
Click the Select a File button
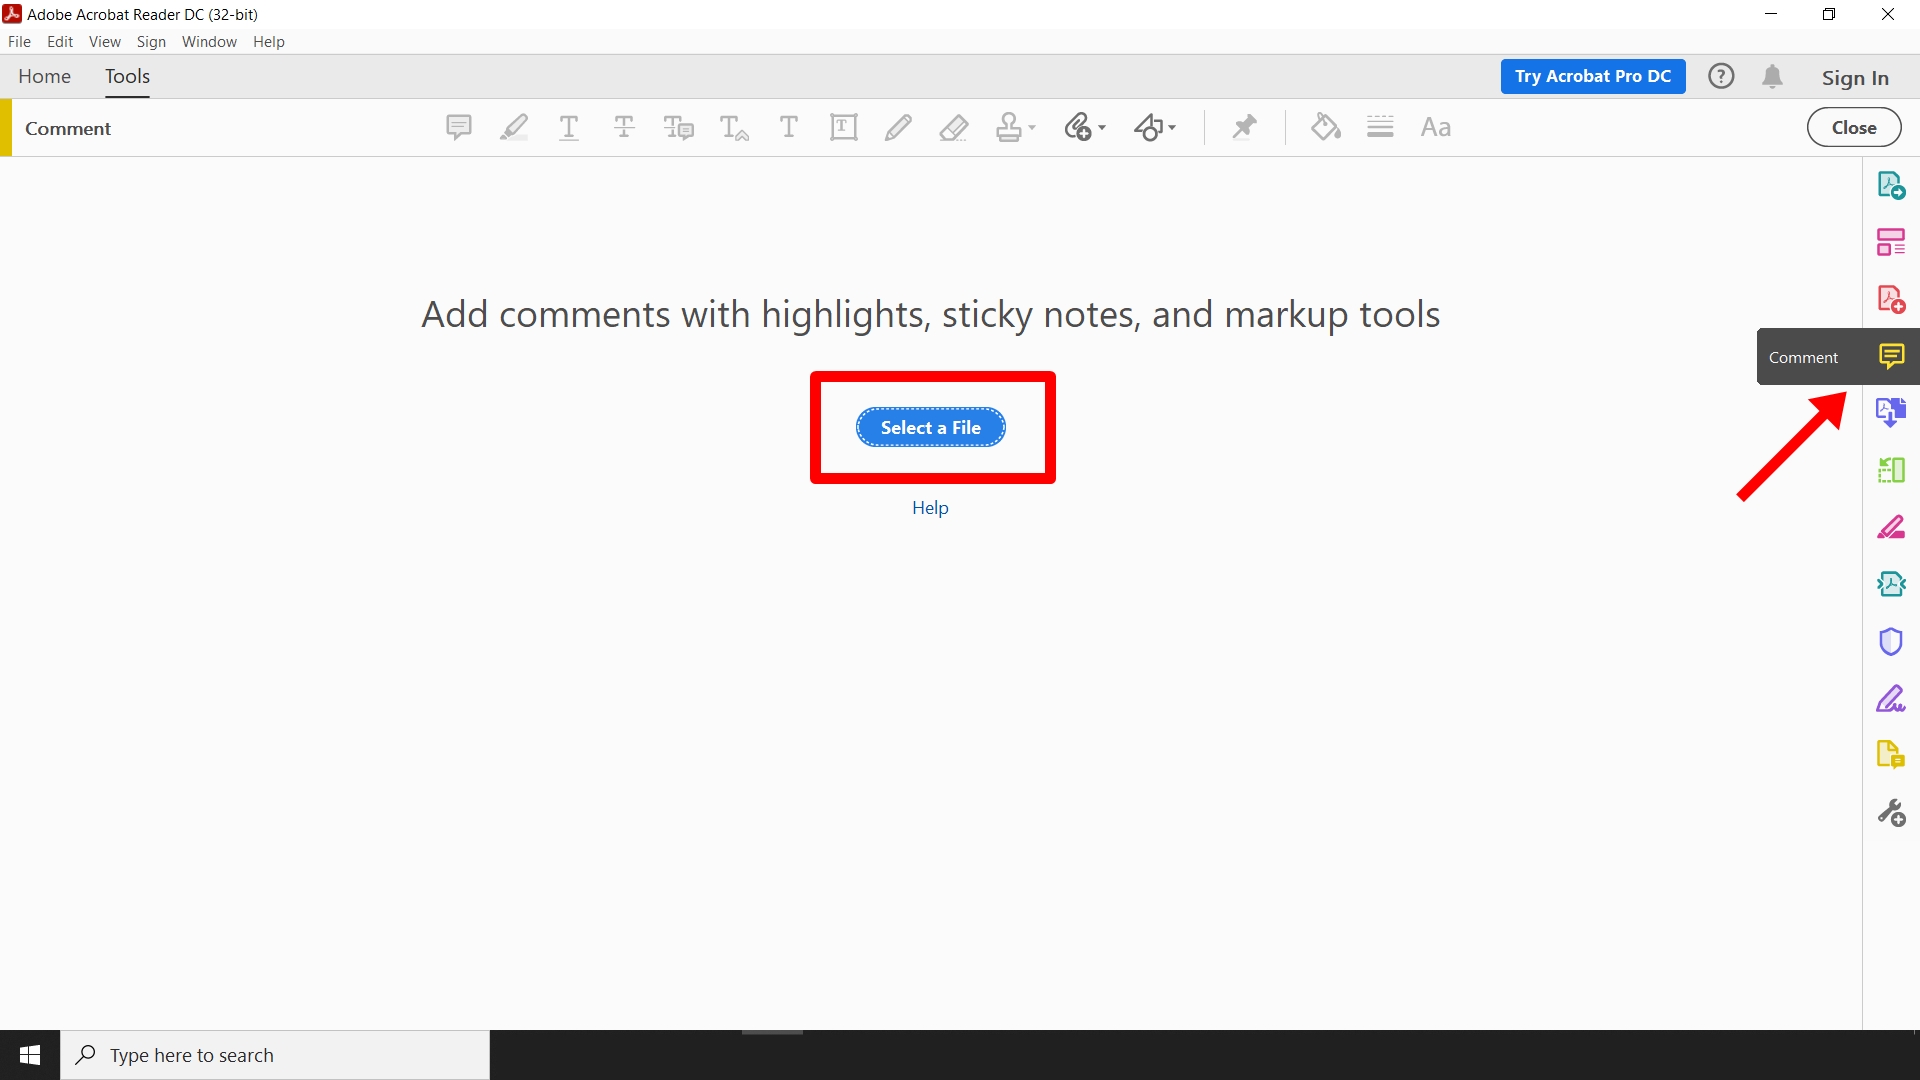[x=930, y=427]
